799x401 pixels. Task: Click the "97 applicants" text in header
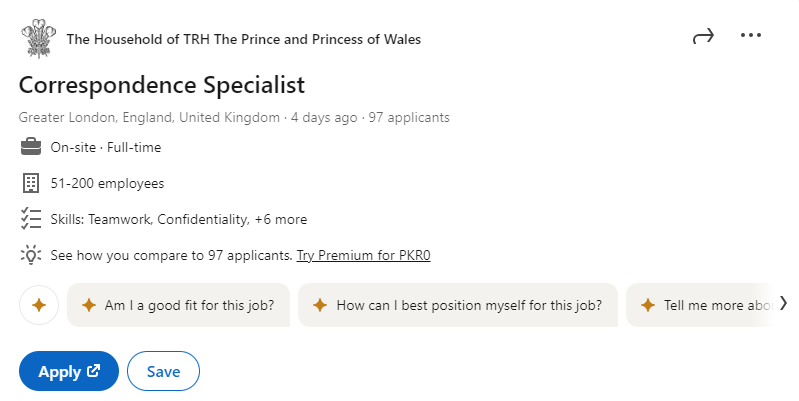pyautogui.click(x=409, y=118)
